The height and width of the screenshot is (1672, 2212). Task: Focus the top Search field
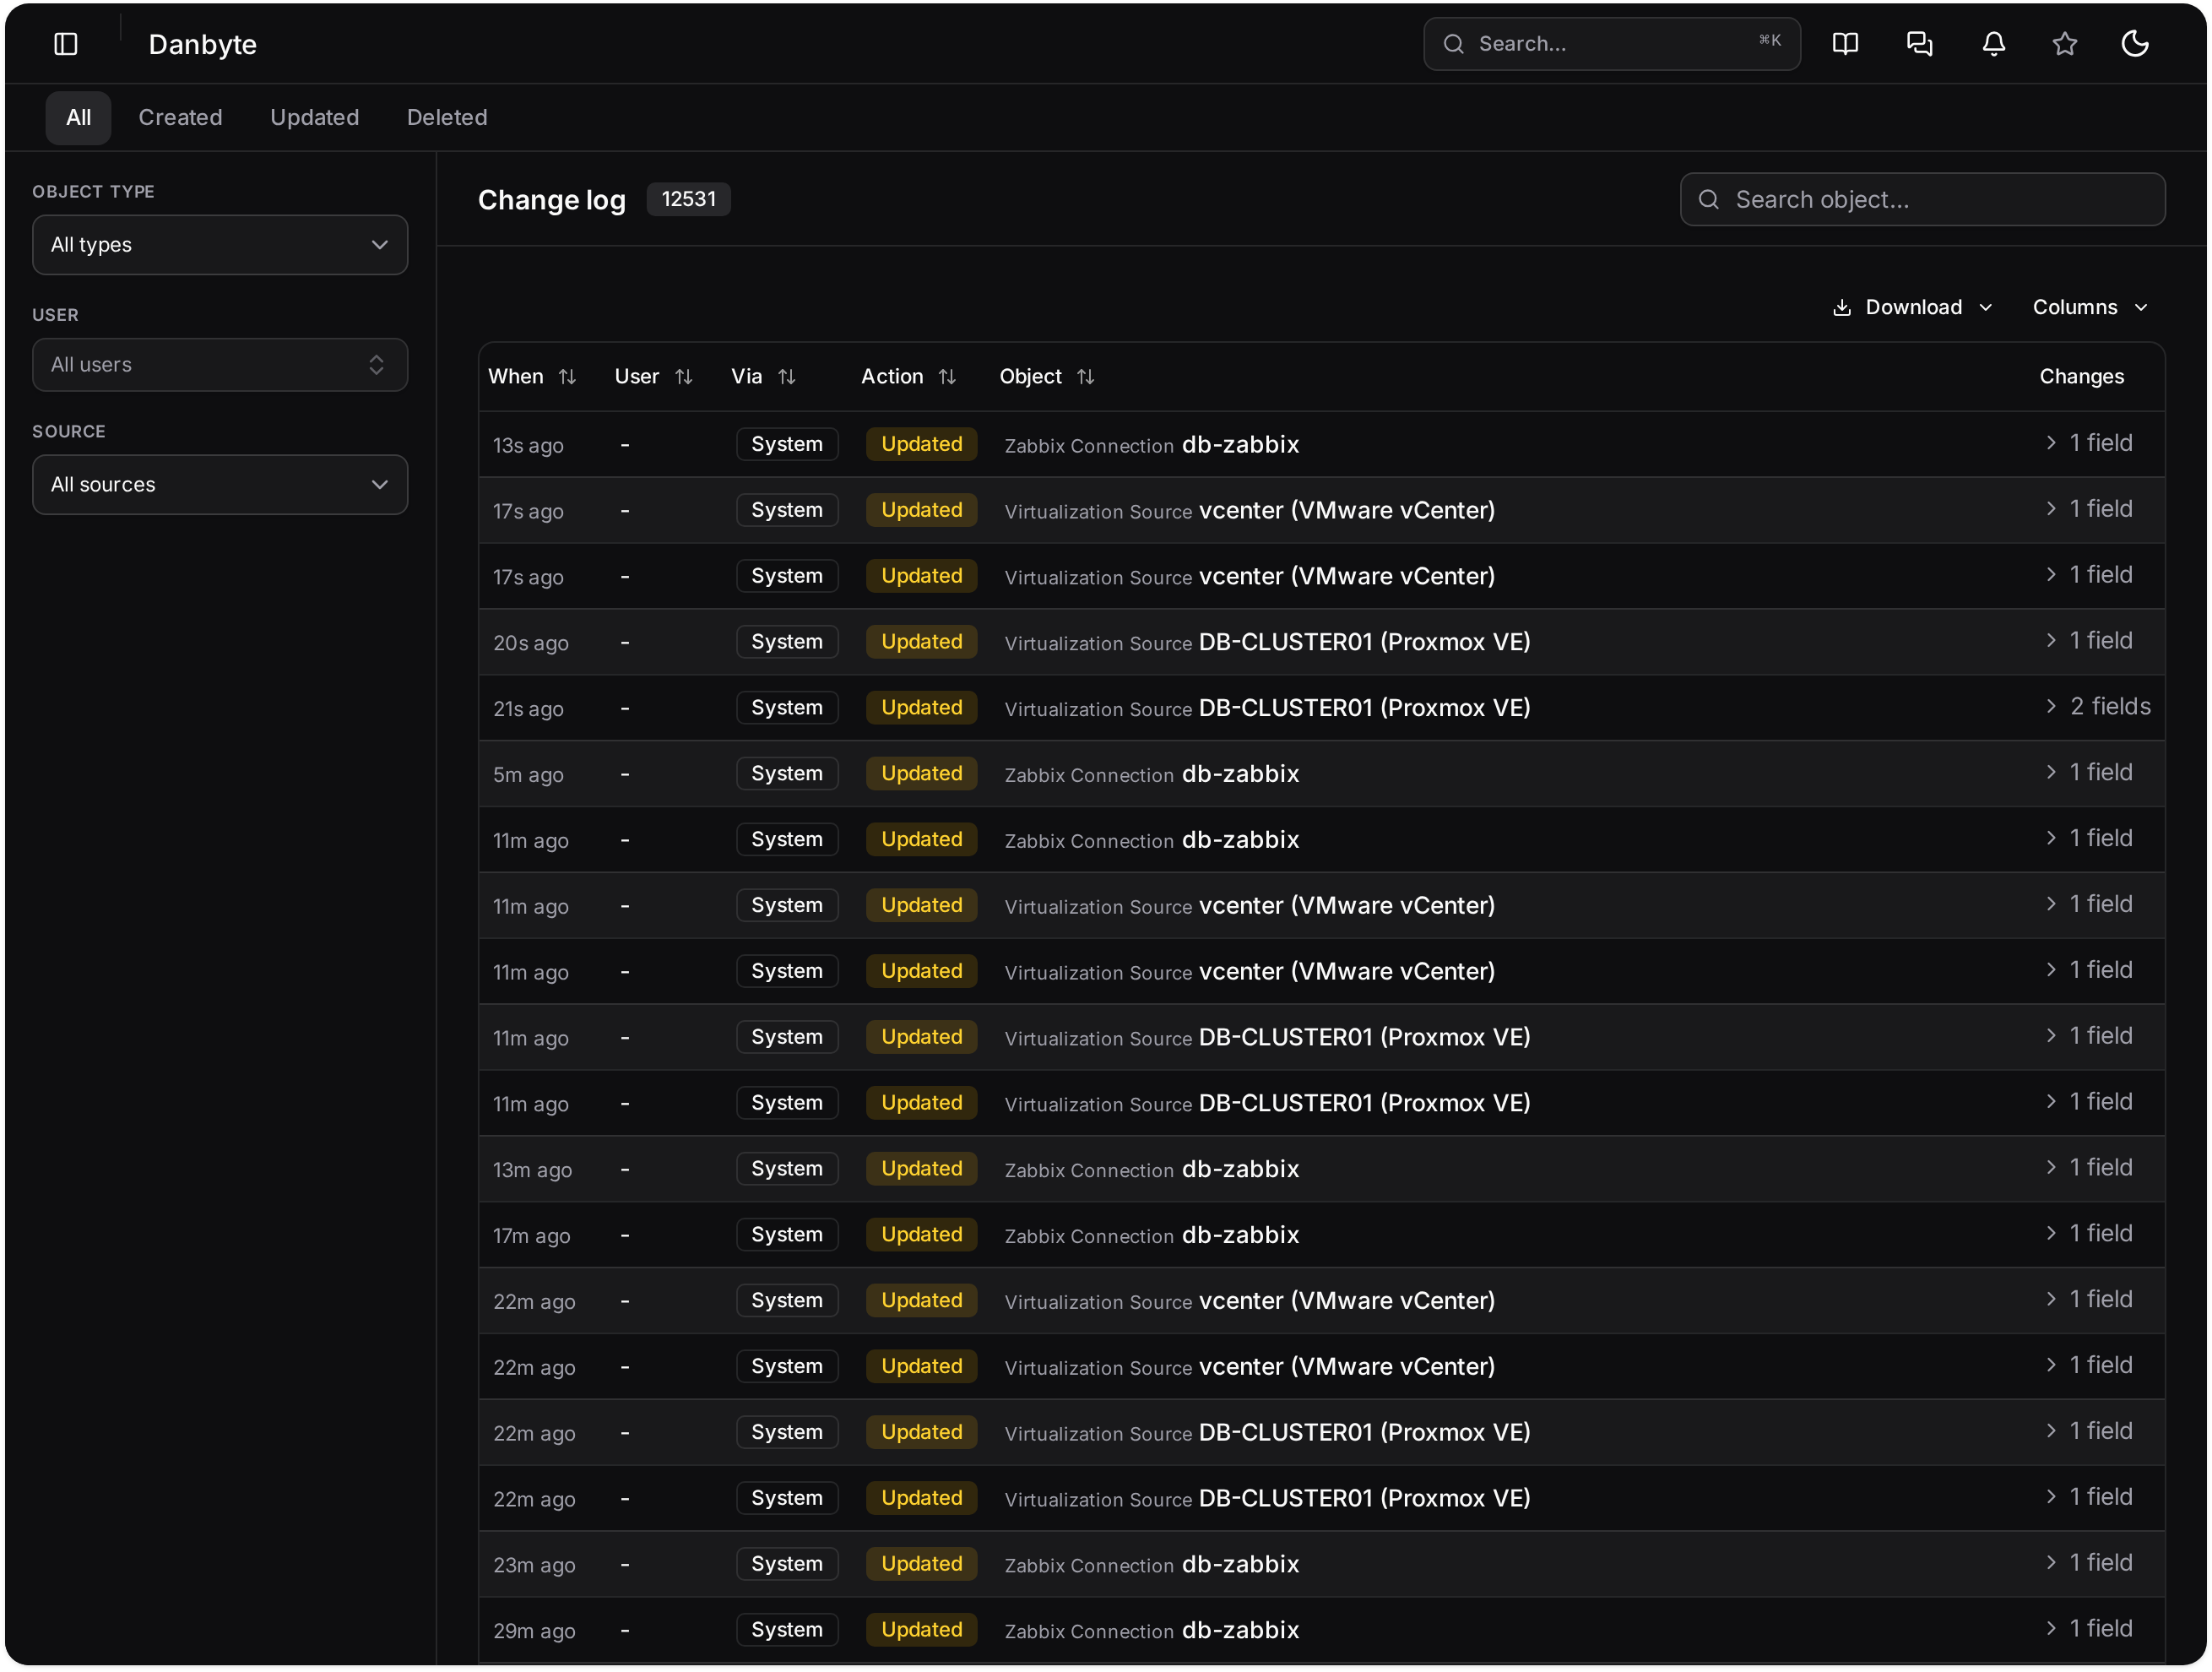click(1611, 43)
